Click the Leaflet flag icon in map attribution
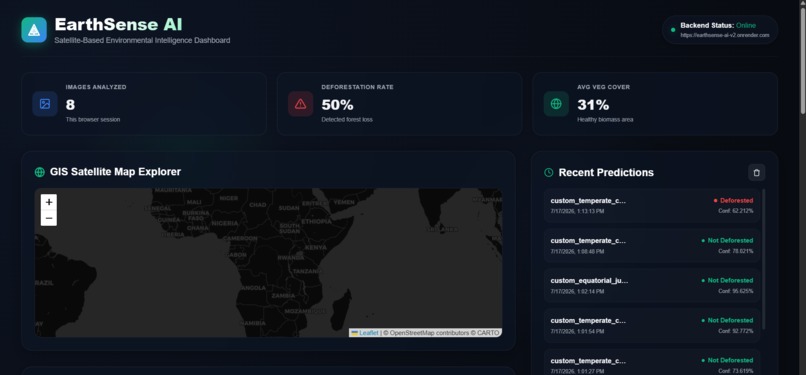806x375 pixels. coord(354,333)
